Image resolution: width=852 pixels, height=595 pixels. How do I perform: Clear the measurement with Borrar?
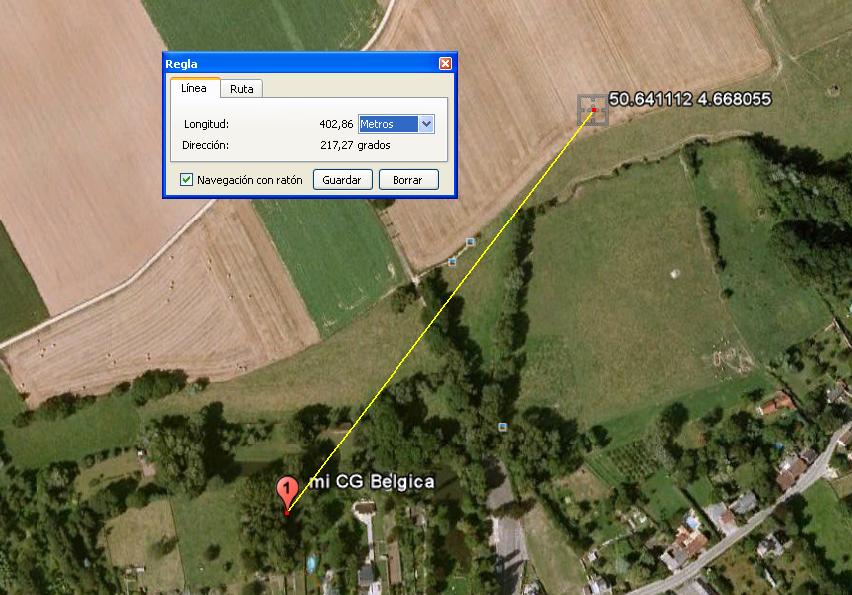[x=409, y=180]
